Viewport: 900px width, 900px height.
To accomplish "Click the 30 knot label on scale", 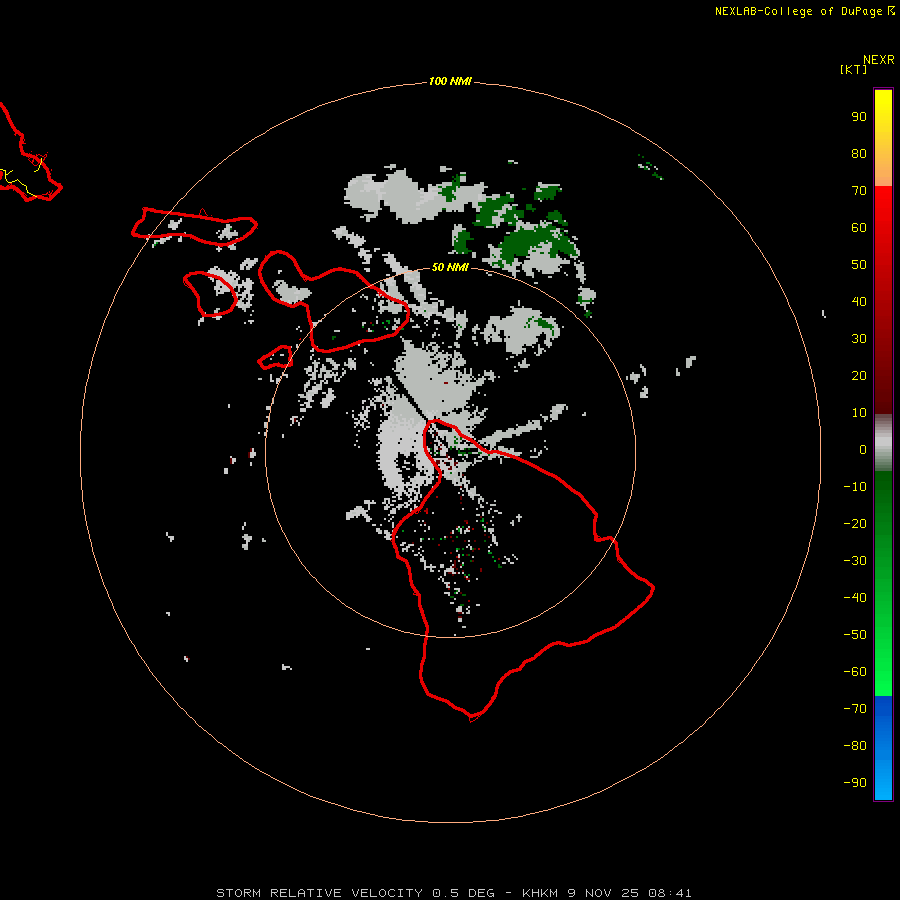I will [859, 339].
